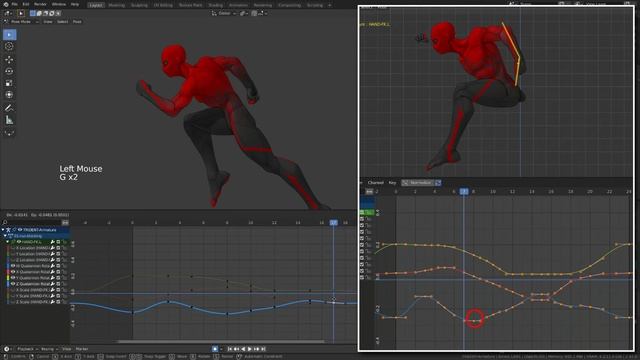The image size is (640, 360).
Task: Click the current frame marker in graph editor
Action: pyautogui.click(x=333, y=222)
